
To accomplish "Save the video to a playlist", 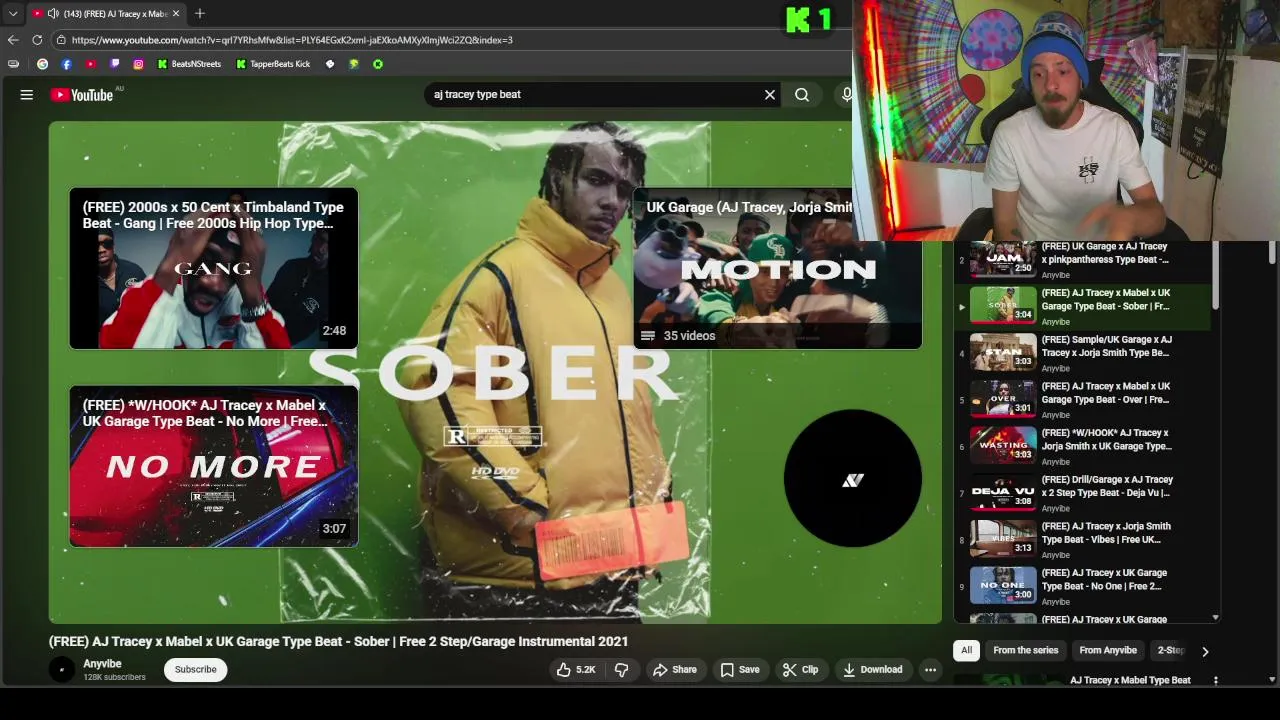I will tap(740, 670).
